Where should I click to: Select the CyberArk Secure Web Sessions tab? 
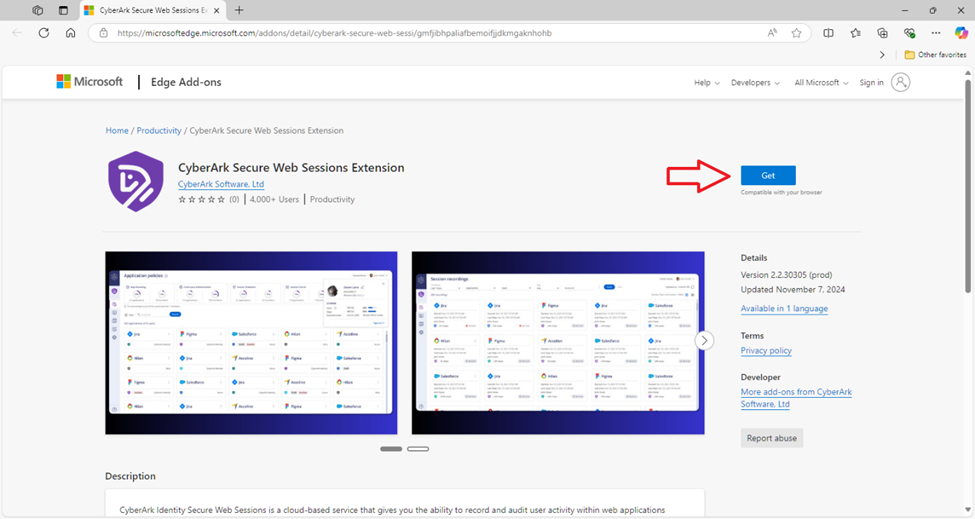pos(153,11)
